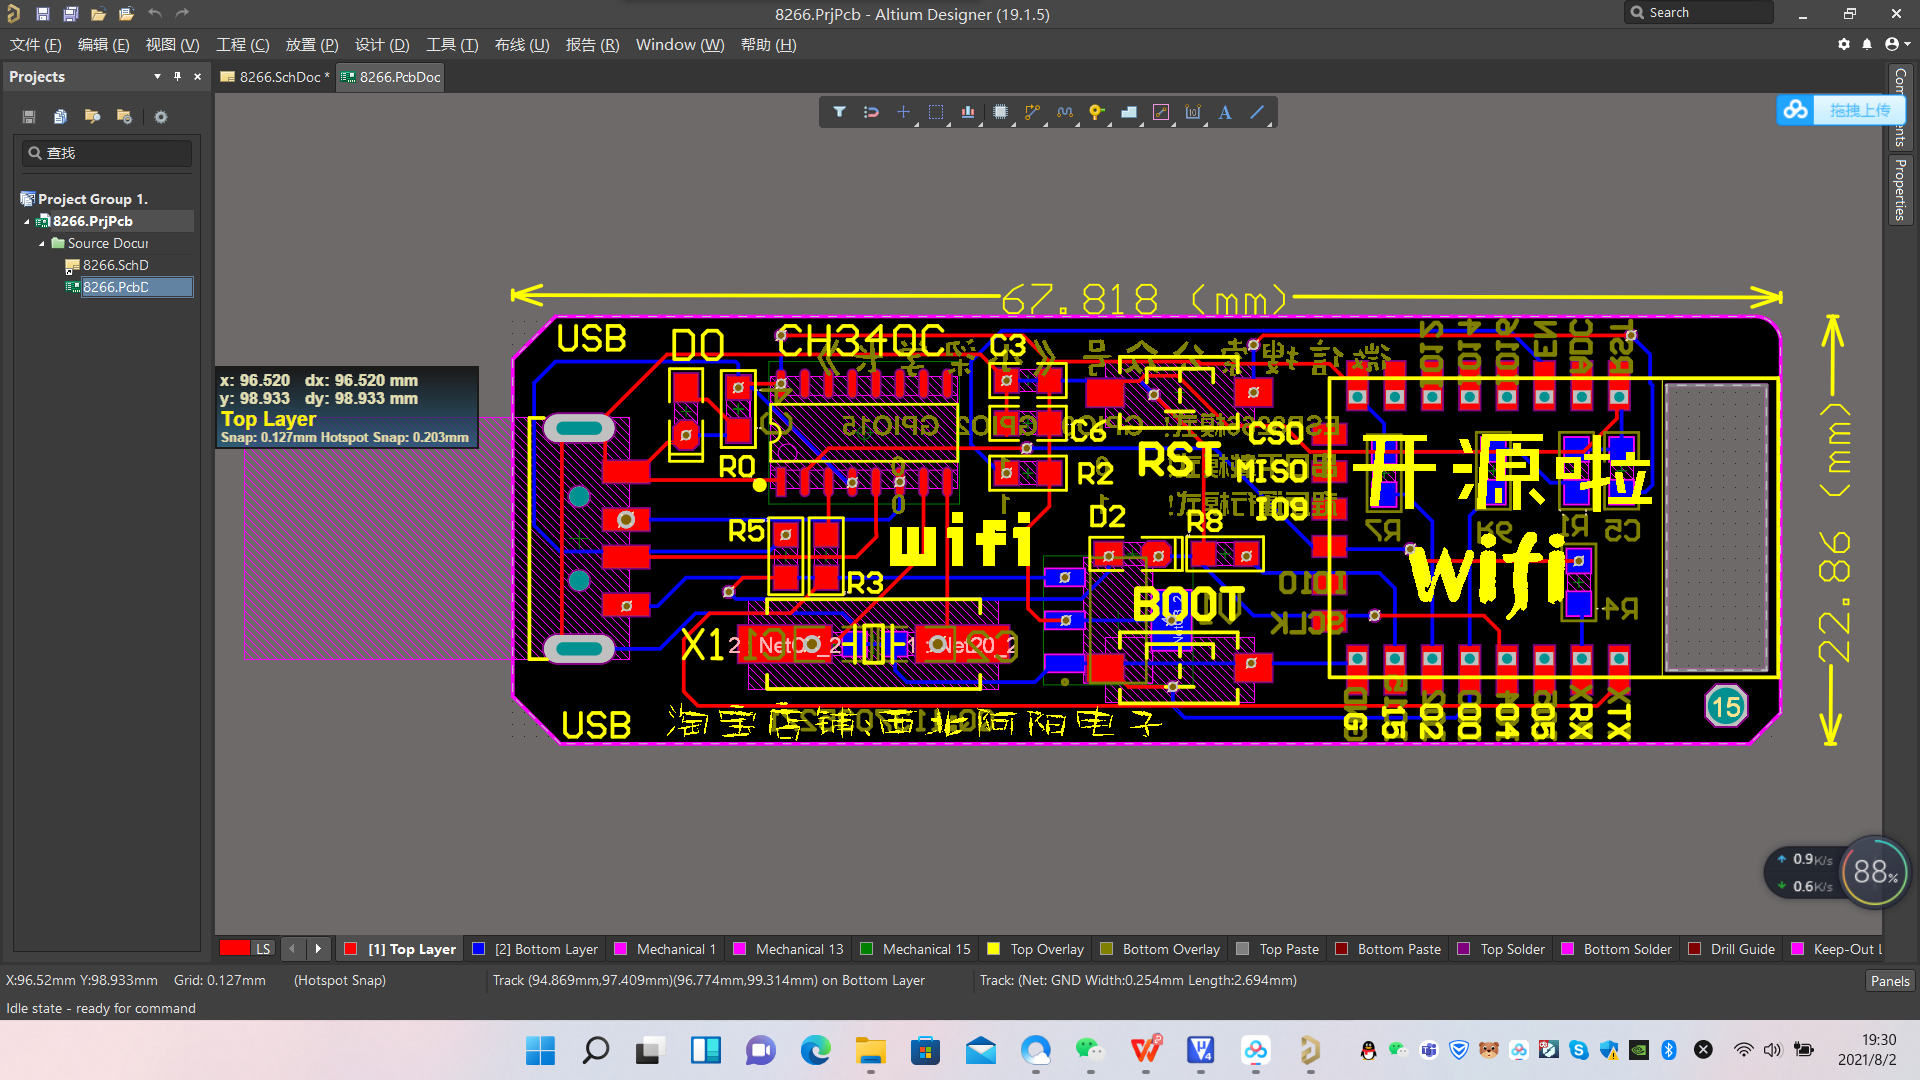The image size is (1920, 1080).
Task: Activate the Interactive Routing tool
Action: (1032, 112)
